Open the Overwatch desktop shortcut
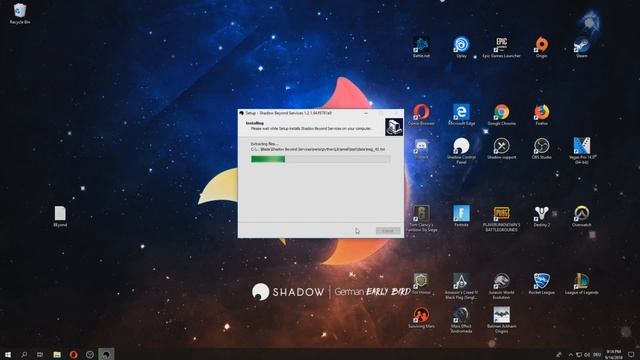Viewport: 640px width, 360px height. tap(582, 216)
